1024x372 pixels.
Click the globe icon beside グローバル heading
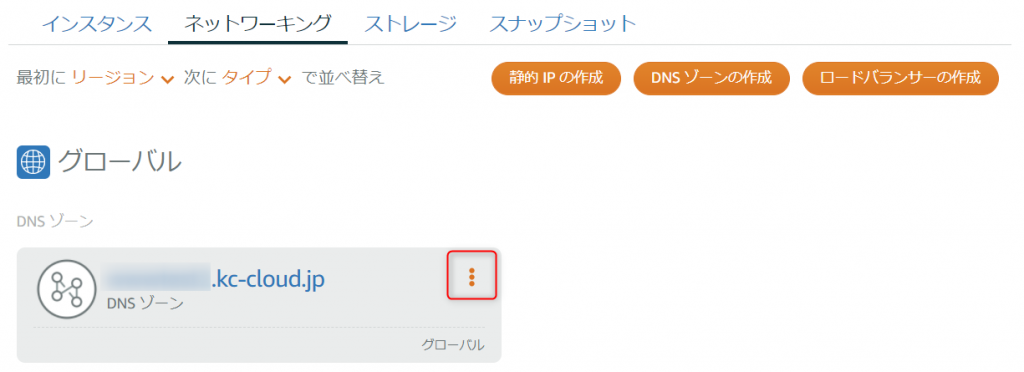click(33, 162)
